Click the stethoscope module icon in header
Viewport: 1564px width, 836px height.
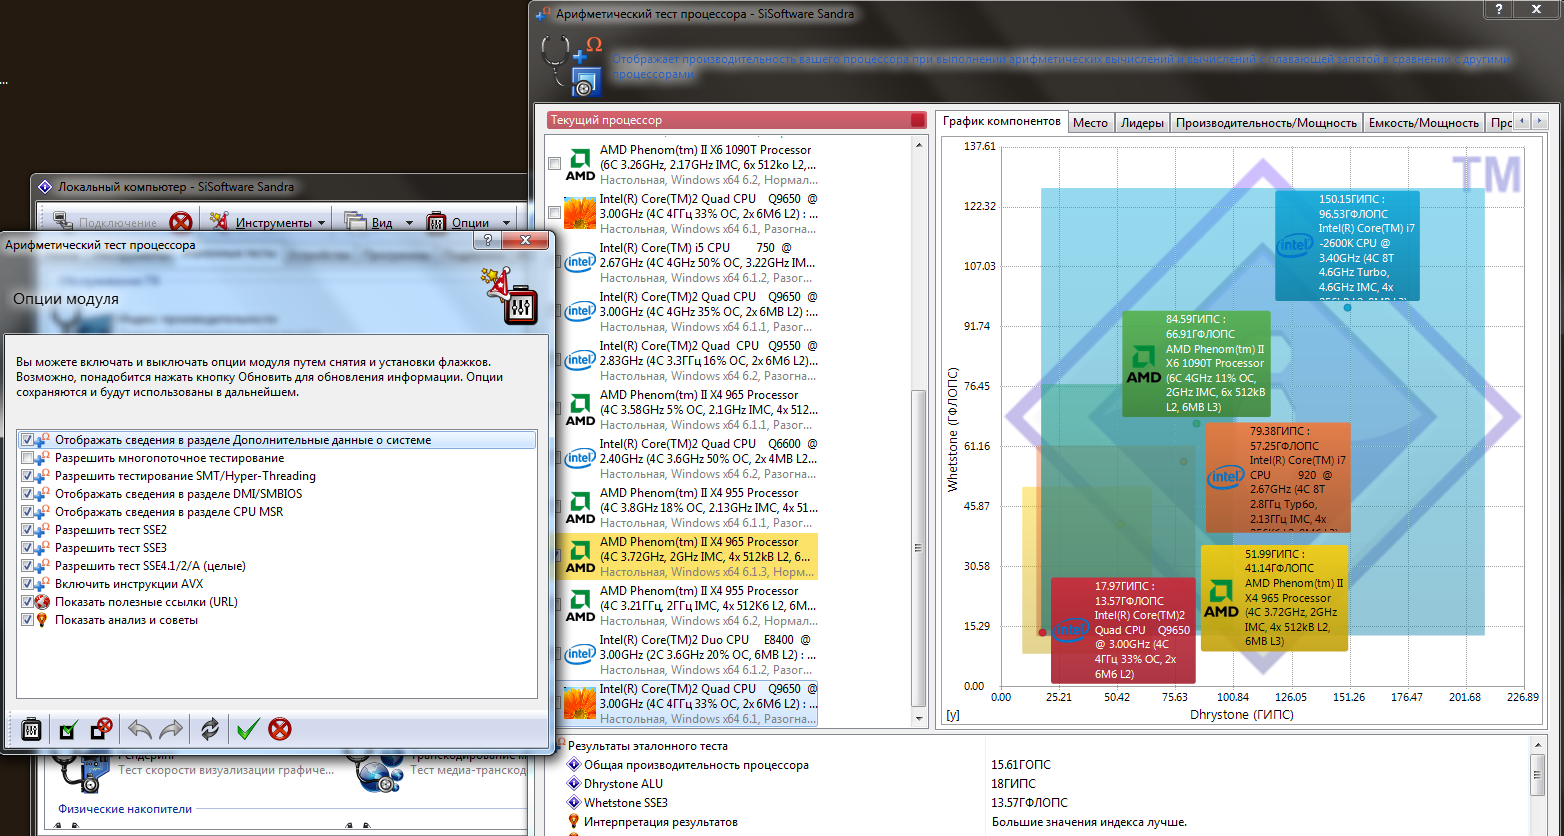tap(572, 66)
